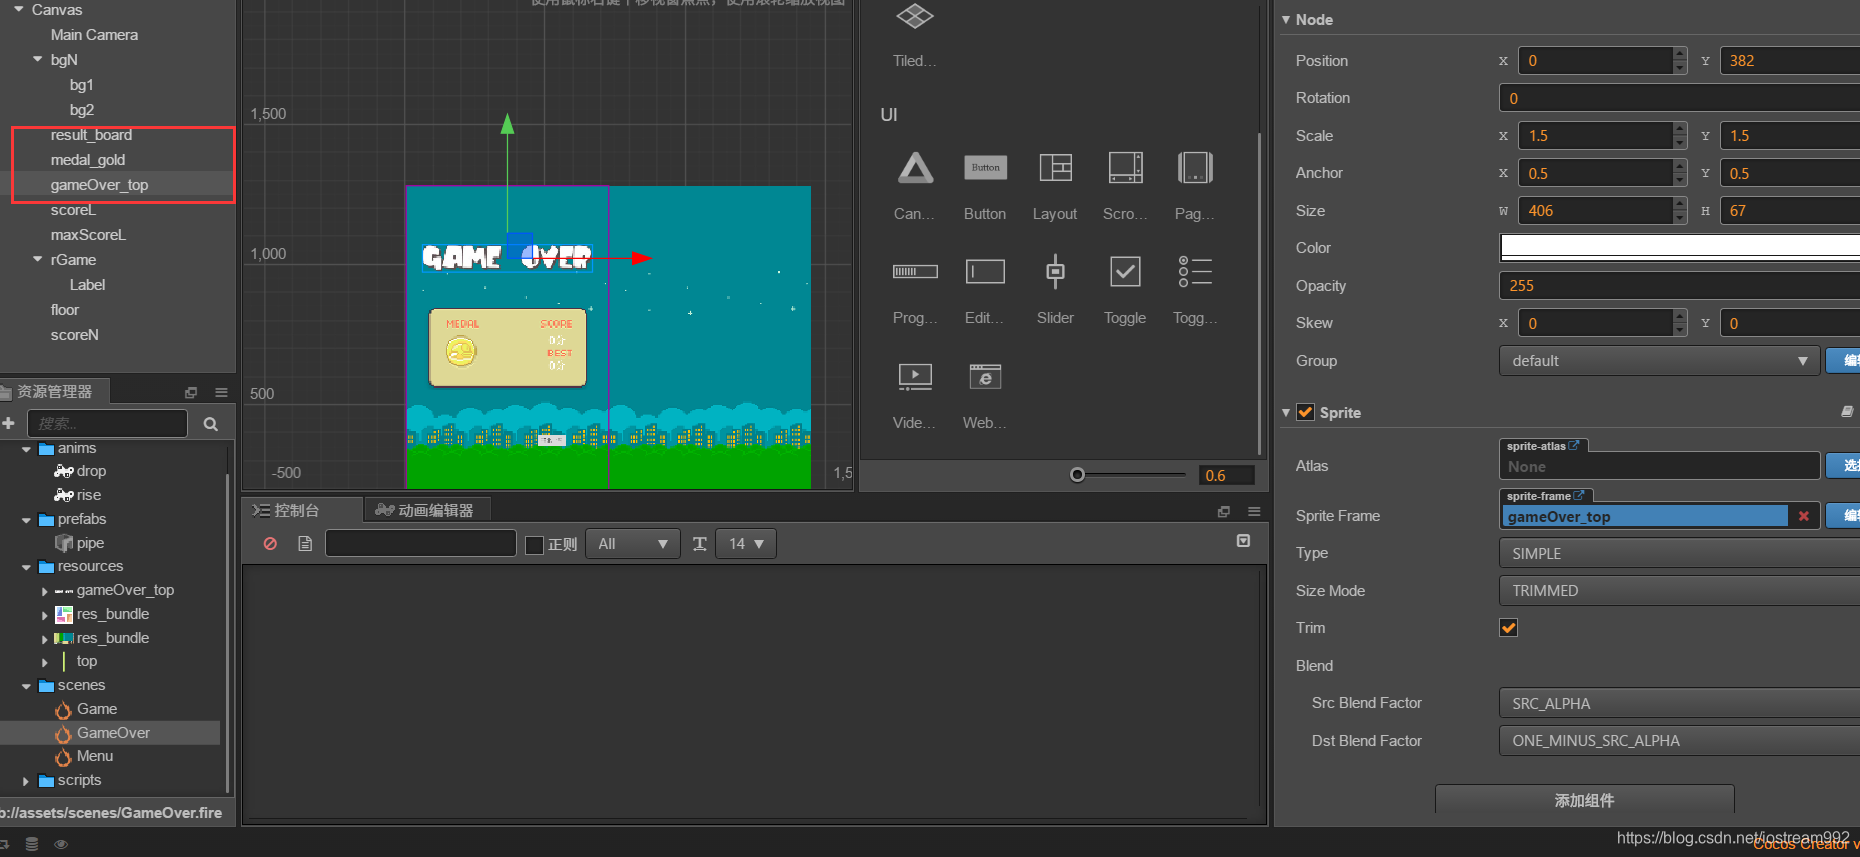
Task: Collapse the rGame node in hierarchy
Action: [38, 260]
